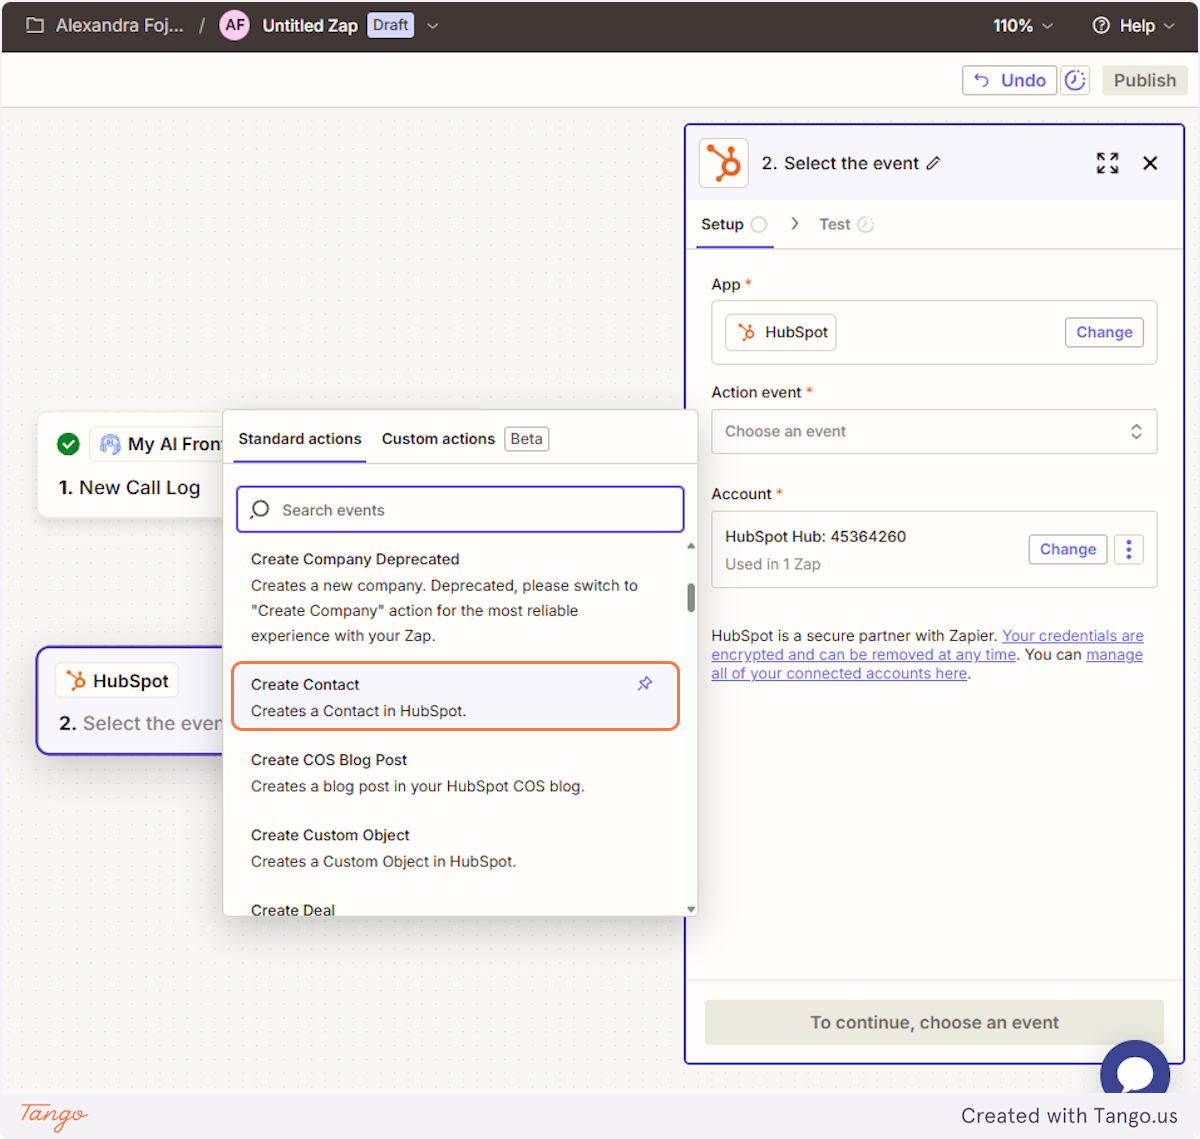Click the Undo arrow button
The height and width of the screenshot is (1139, 1200).
point(1009,80)
